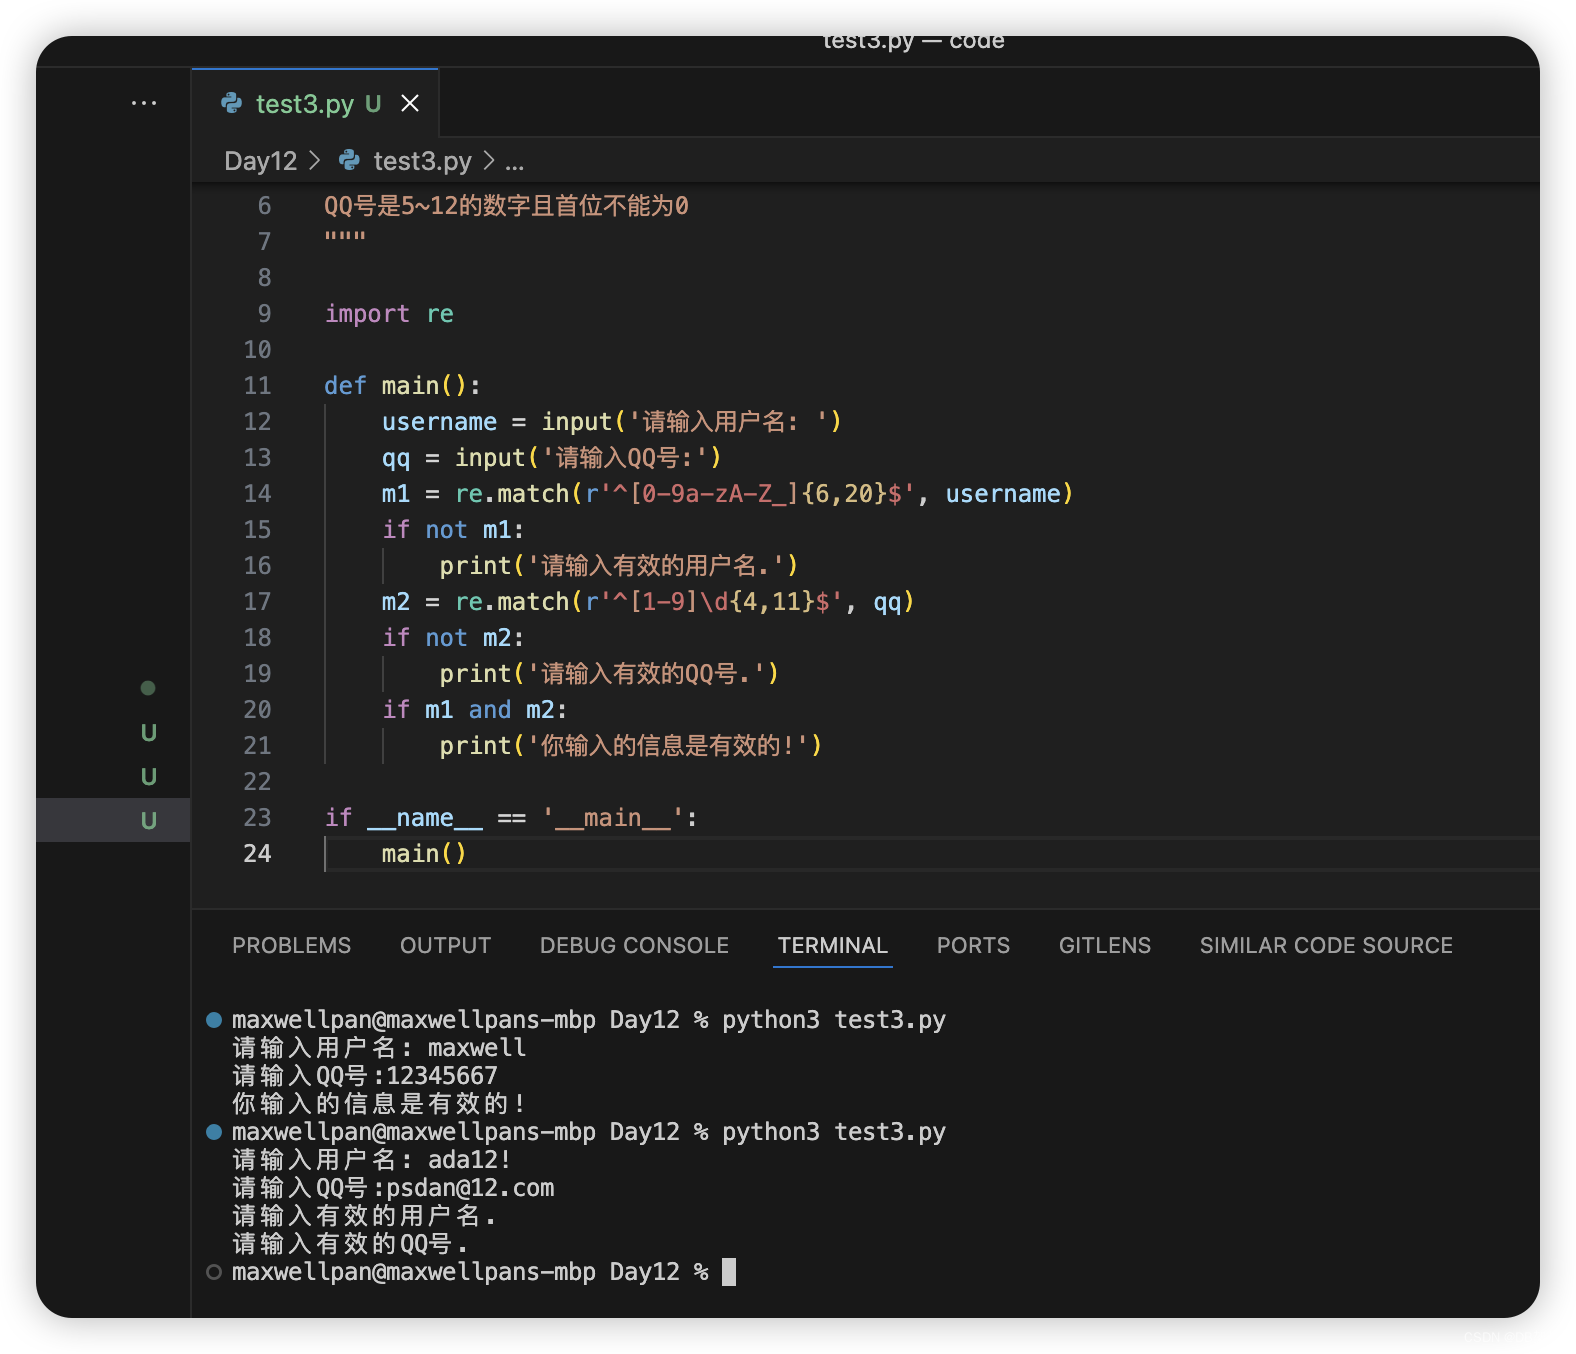1576x1354 pixels.
Task: Click the Python icon on test3.py tab
Action: point(231,103)
